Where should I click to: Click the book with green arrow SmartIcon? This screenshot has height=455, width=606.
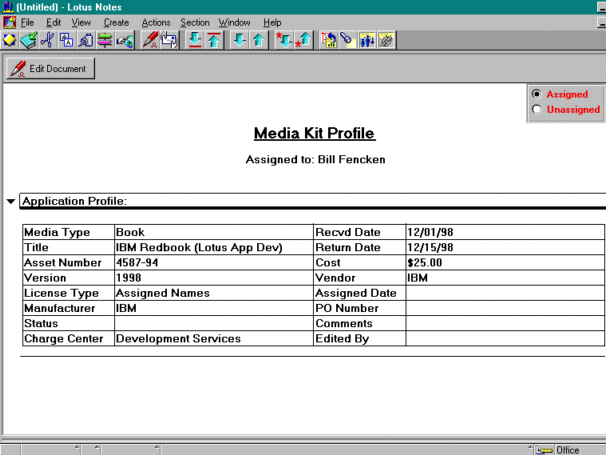tap(29, 40)
